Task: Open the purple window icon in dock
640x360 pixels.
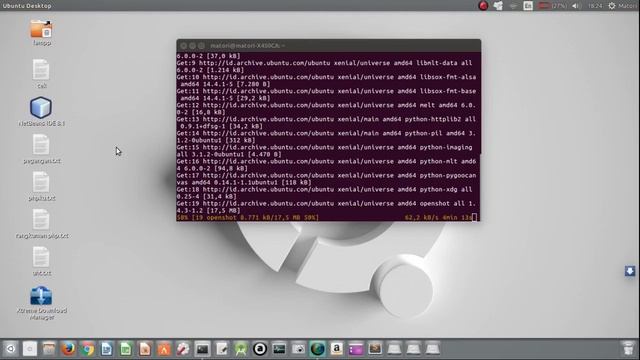Action: [356, 349]
